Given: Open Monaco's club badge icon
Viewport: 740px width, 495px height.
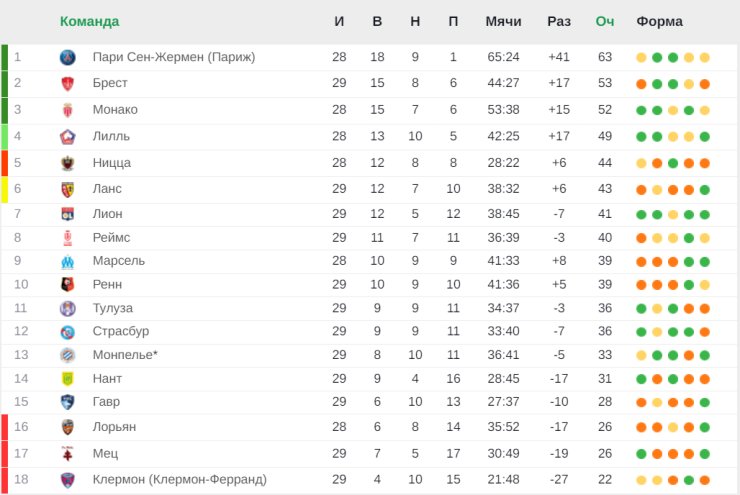Looking at the screenshot, I should (x=67, y=110).
